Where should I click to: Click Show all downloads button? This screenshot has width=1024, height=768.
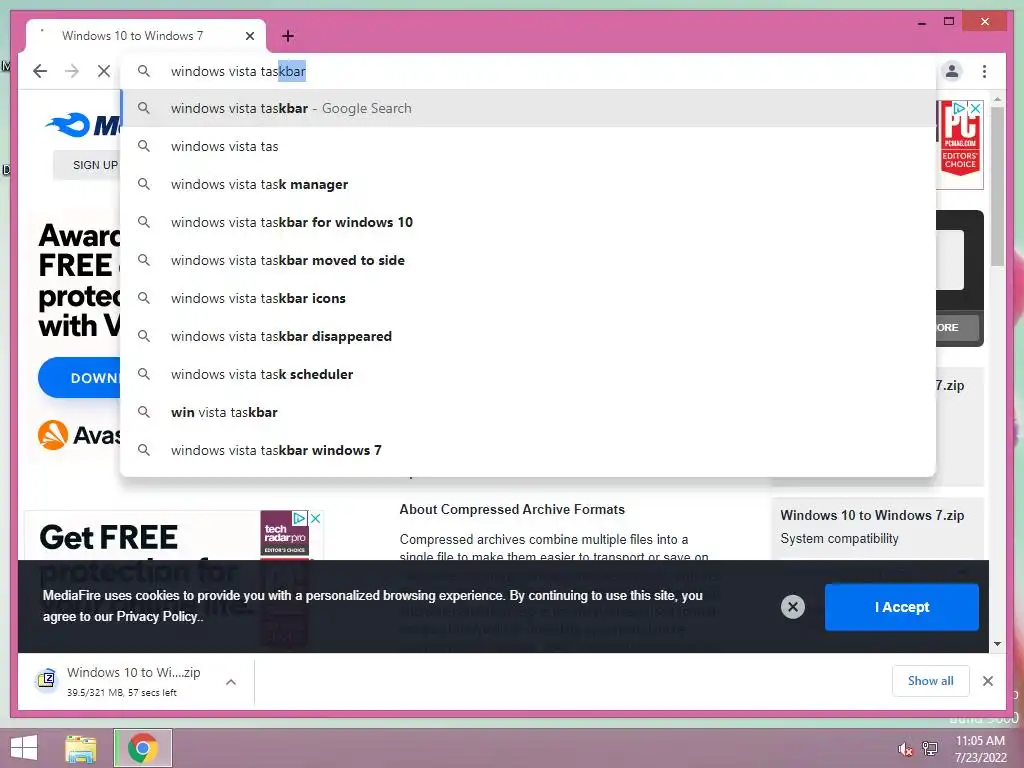click(930, 680)
